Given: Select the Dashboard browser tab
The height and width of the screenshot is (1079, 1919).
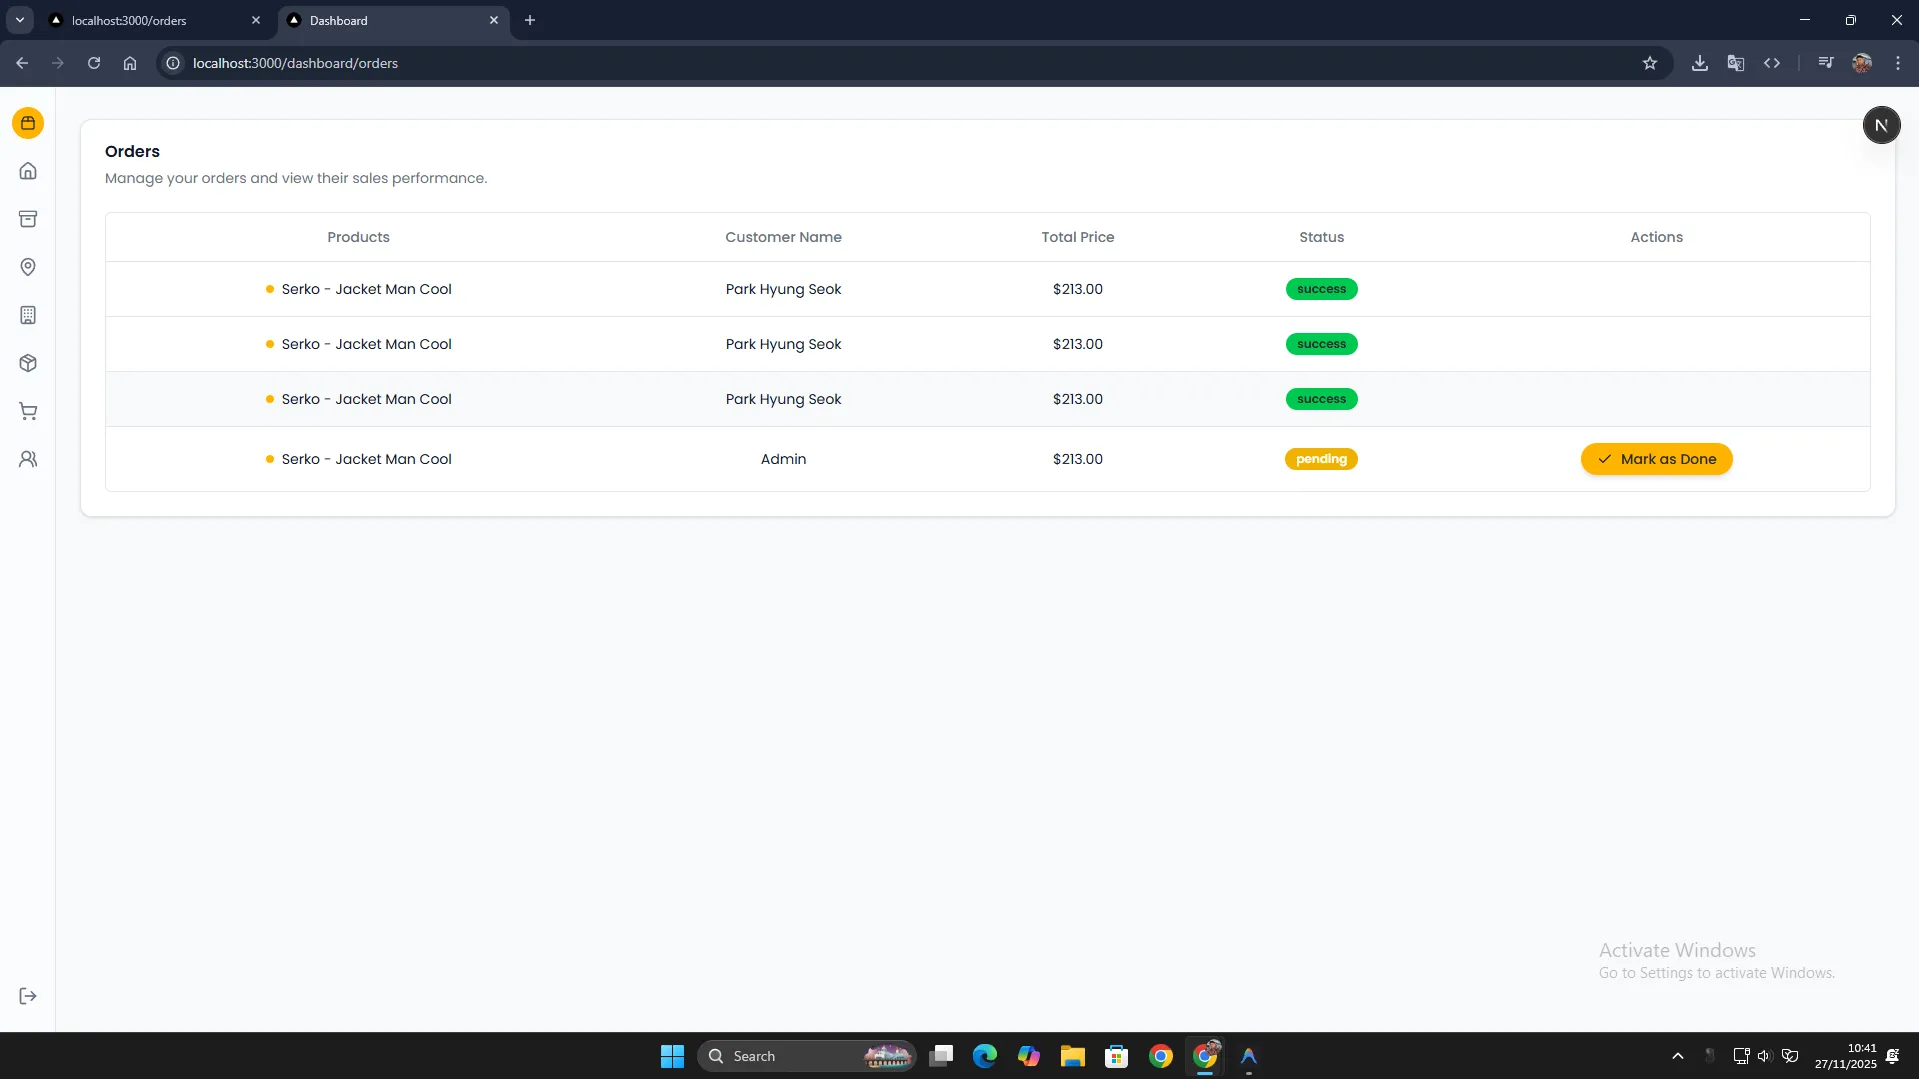Looking at the screenshot, I should 390,20.
